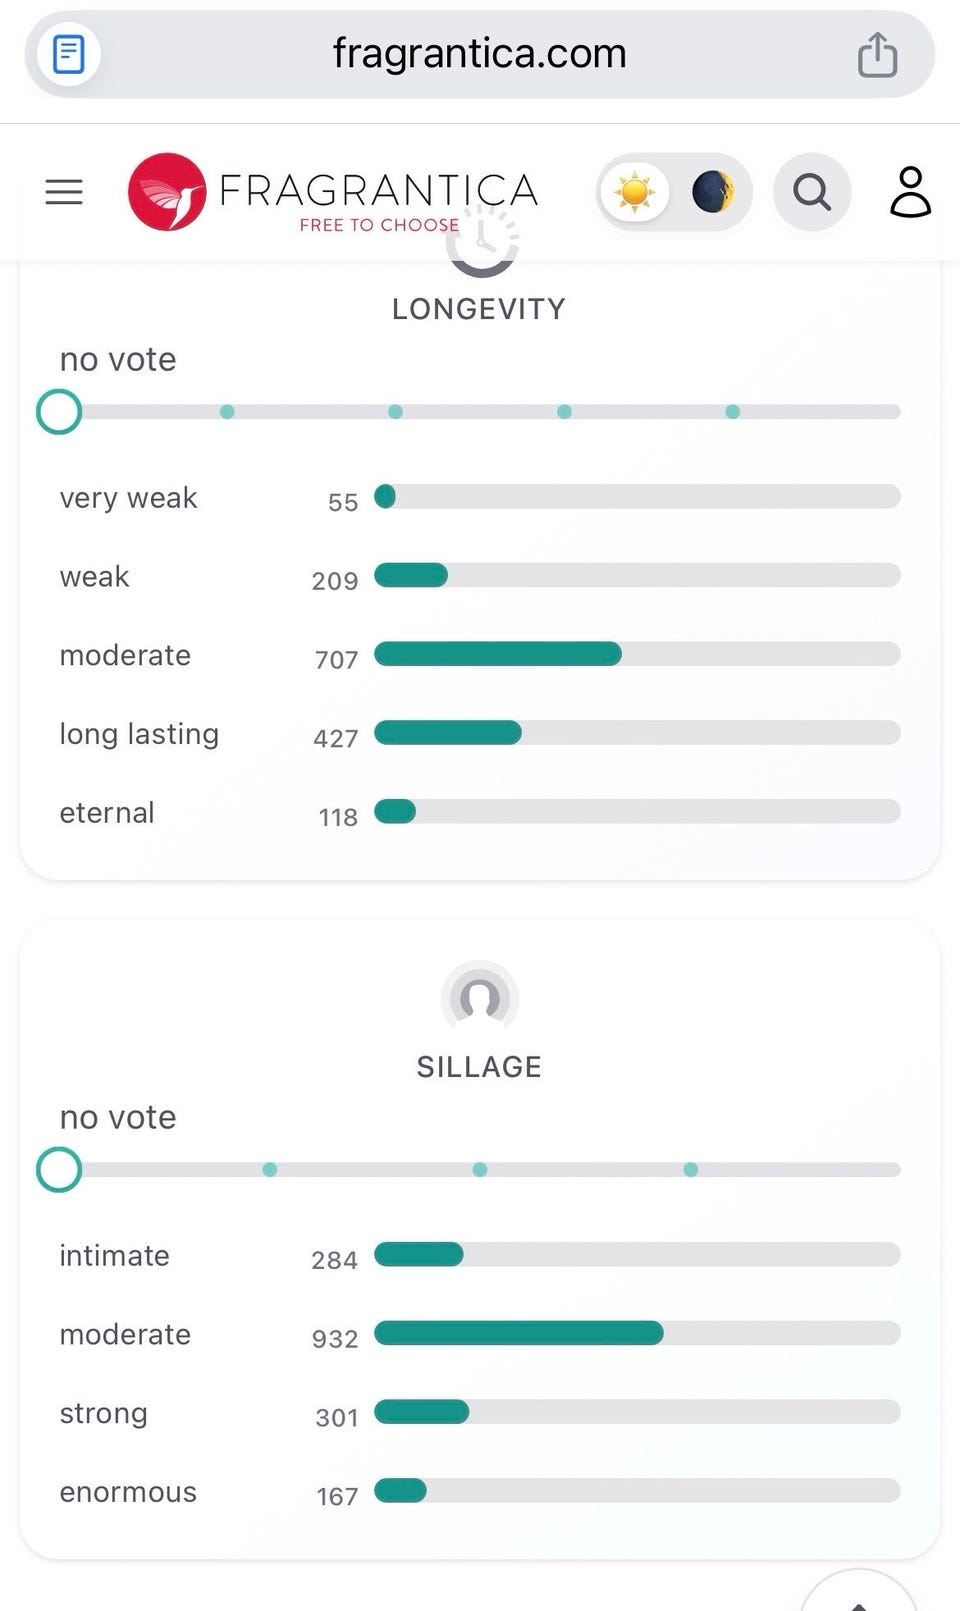The width and height of the screenshot is (960, 1611).
Task: Switch to dark mode moon icon
Action: [712, 191]
